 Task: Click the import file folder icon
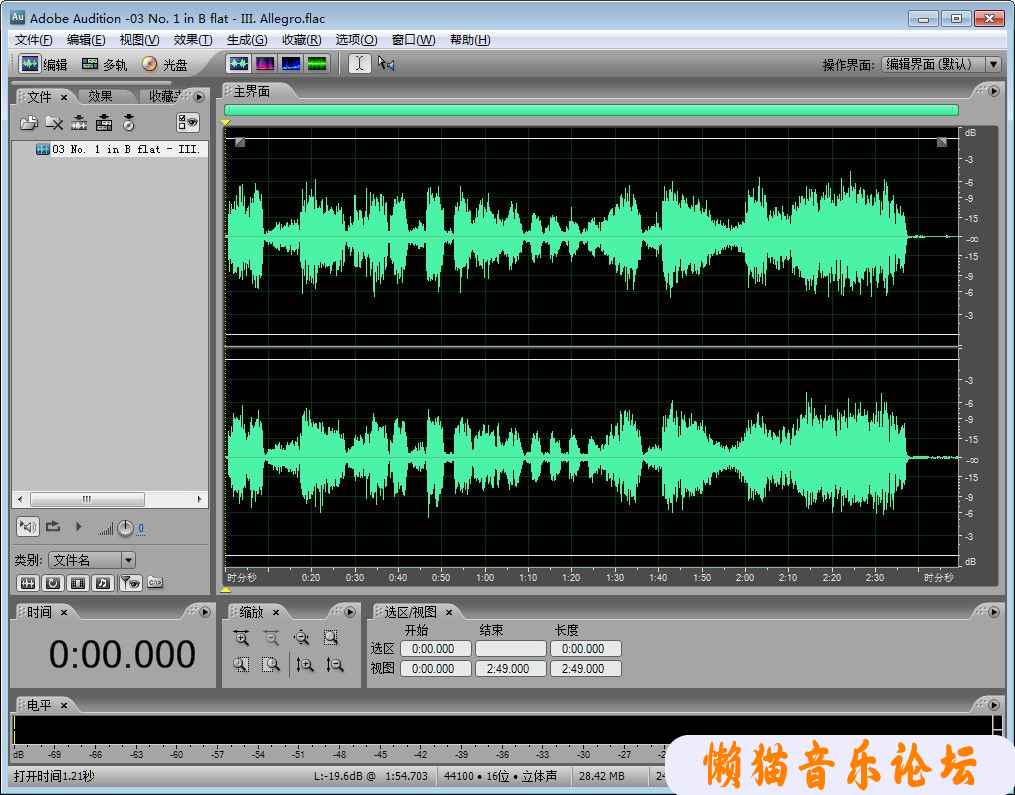(x=28, y=122)
